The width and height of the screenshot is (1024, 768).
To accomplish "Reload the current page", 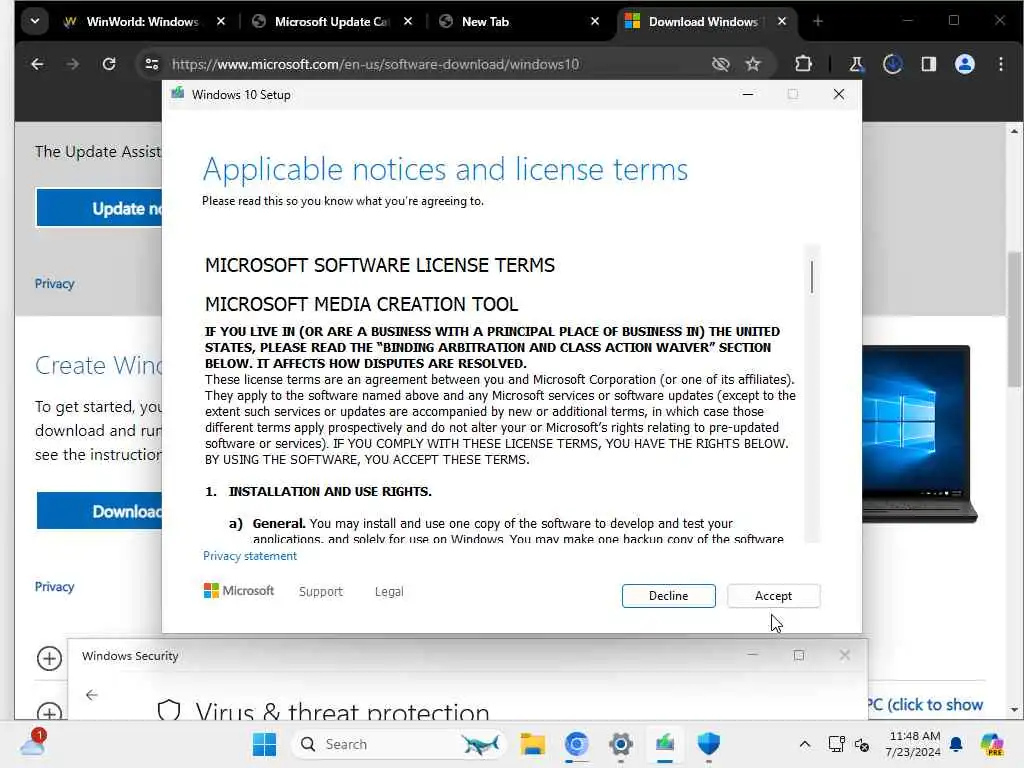I will pos(109,64).
